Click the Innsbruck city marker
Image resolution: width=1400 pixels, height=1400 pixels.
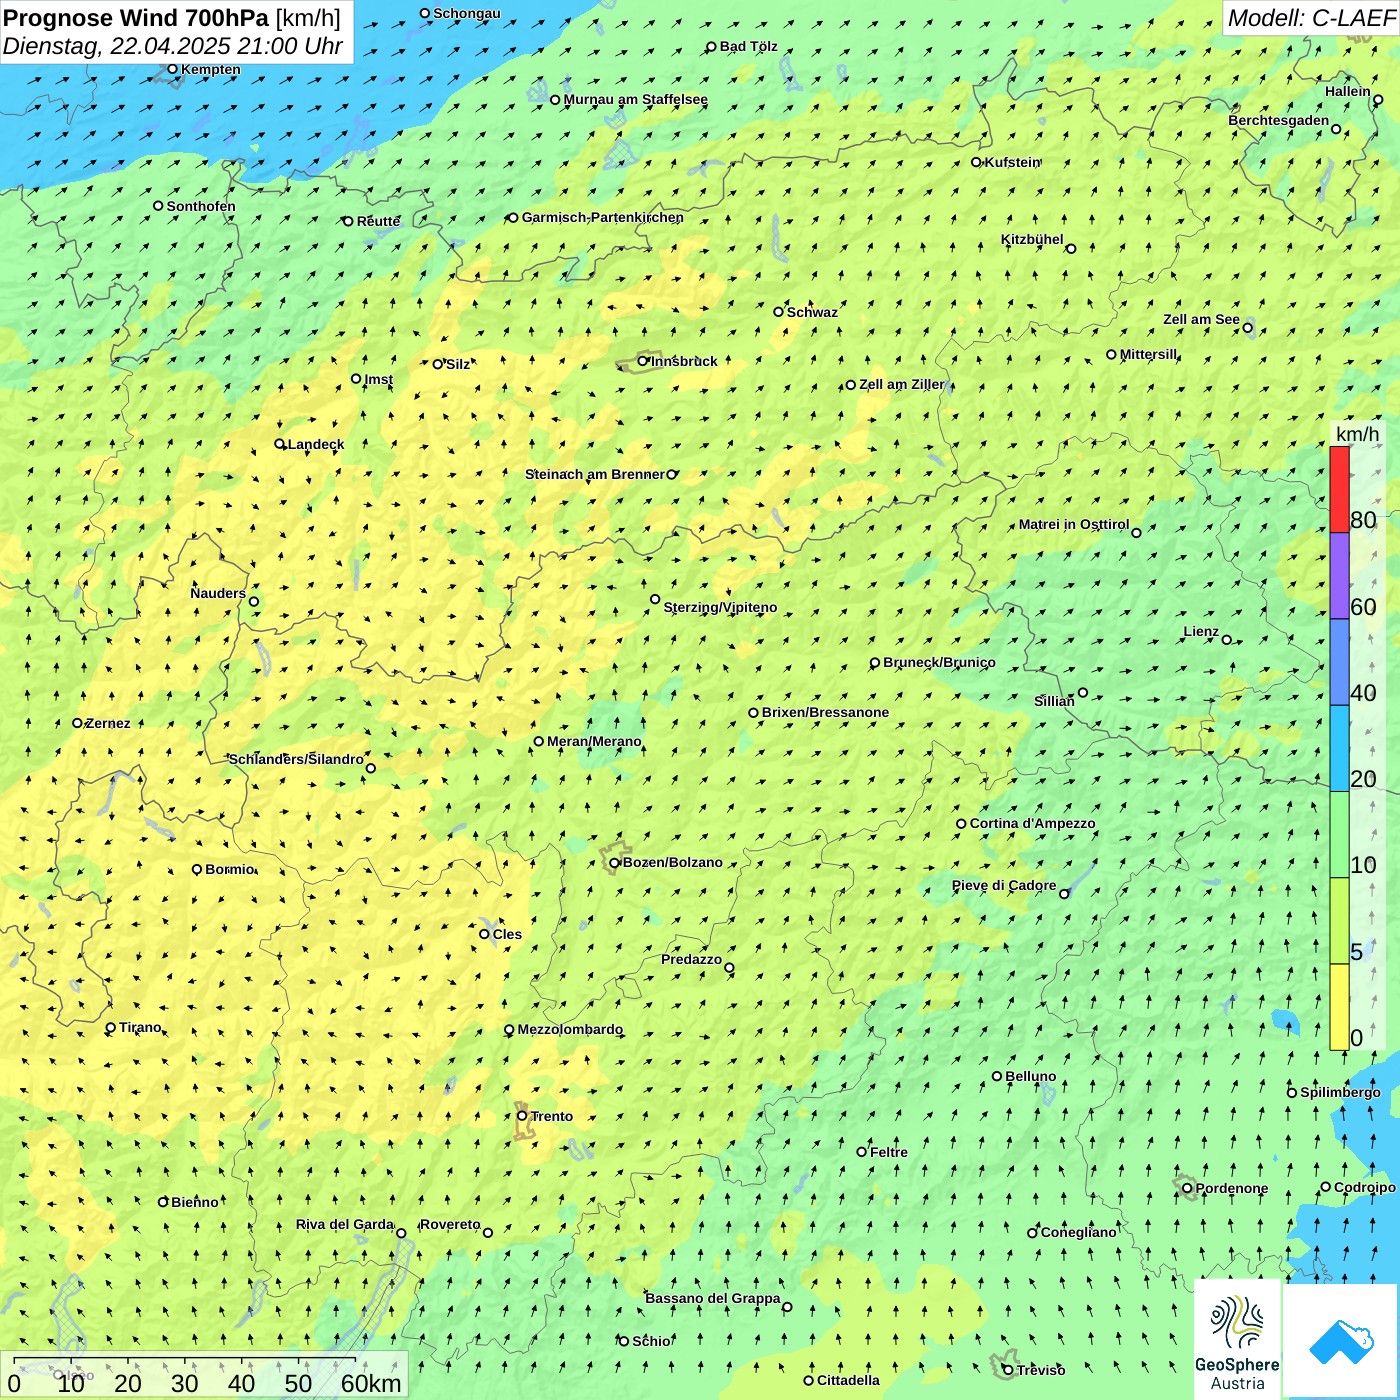(643, 361)
